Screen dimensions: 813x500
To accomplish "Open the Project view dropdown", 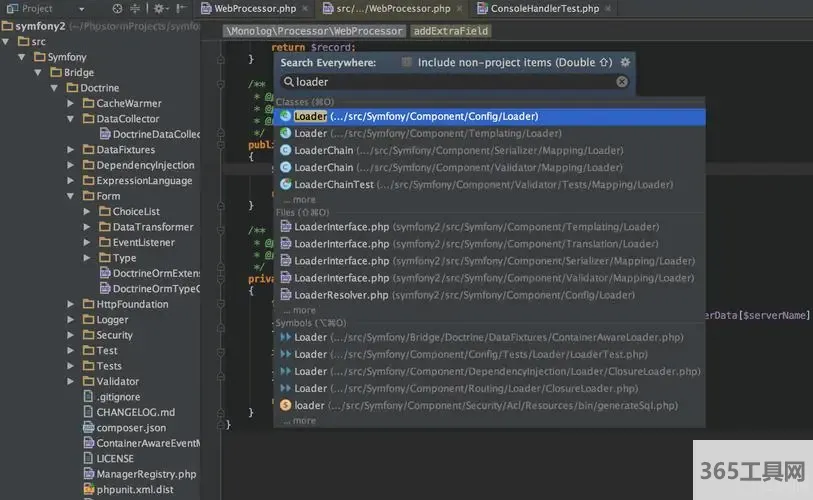I will (x=81, y=9).
